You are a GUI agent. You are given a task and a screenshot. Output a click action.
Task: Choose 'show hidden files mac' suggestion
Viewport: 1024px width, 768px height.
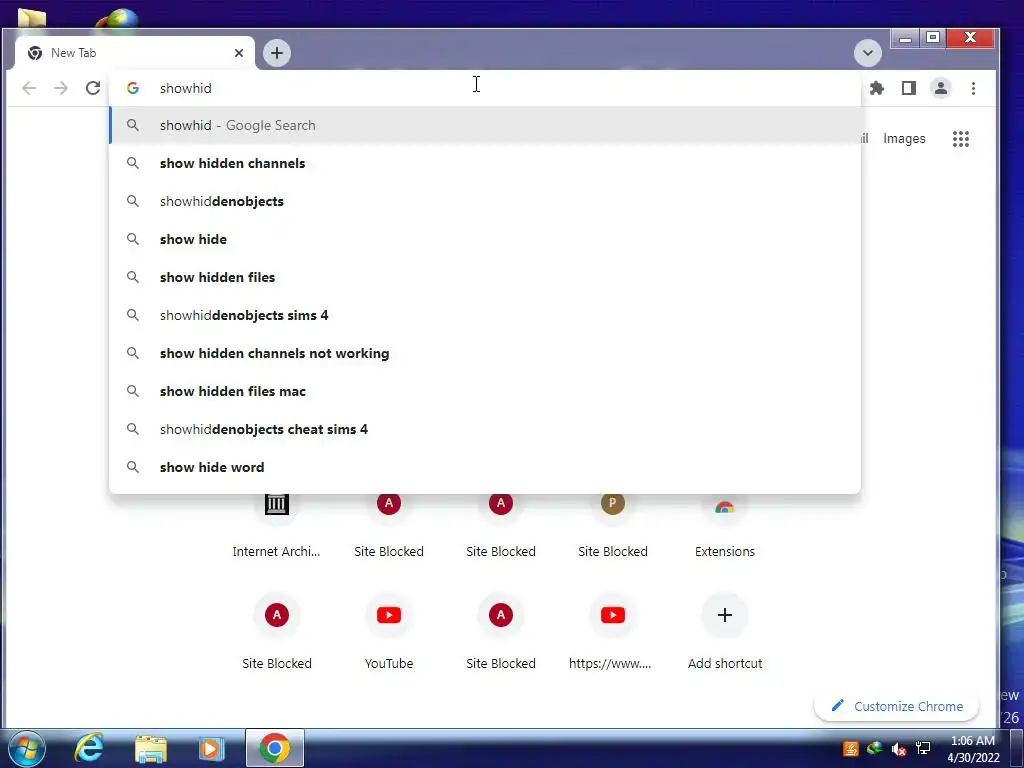click(x=485, y=391)
